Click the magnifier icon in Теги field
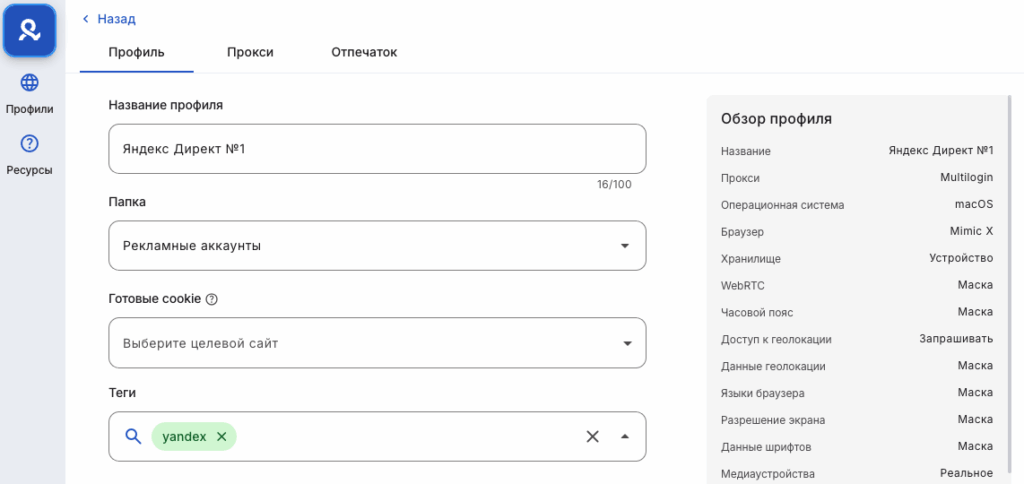The image size is (1024, 484). click(x=133, y=436)
